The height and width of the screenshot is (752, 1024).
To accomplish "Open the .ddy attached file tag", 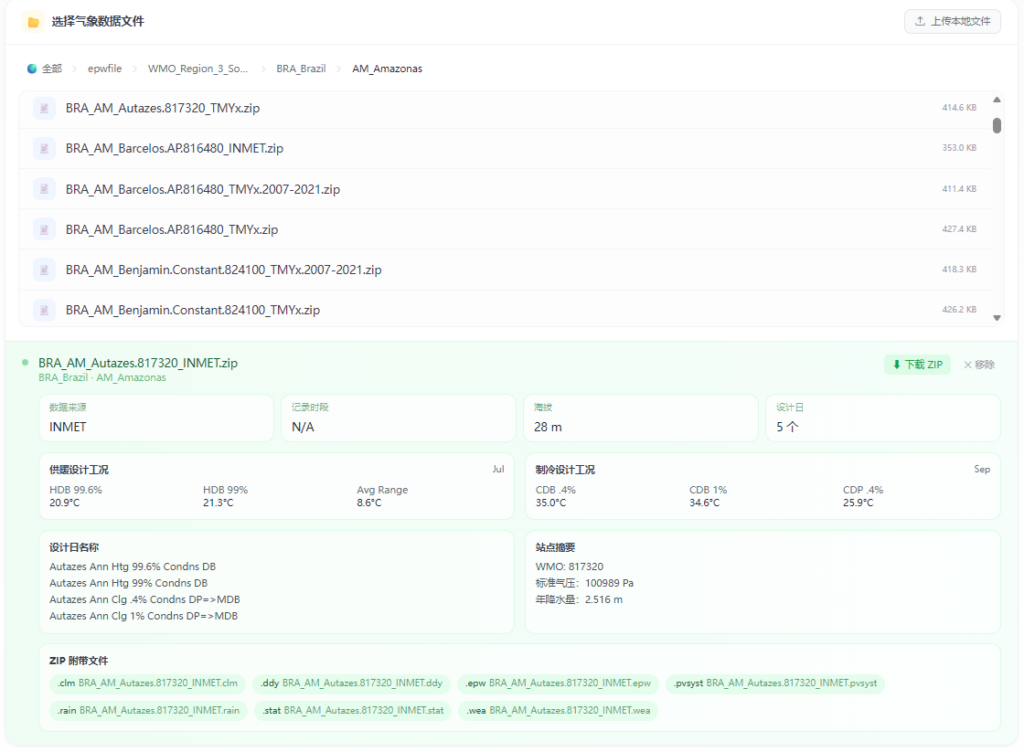I will 350,684.
